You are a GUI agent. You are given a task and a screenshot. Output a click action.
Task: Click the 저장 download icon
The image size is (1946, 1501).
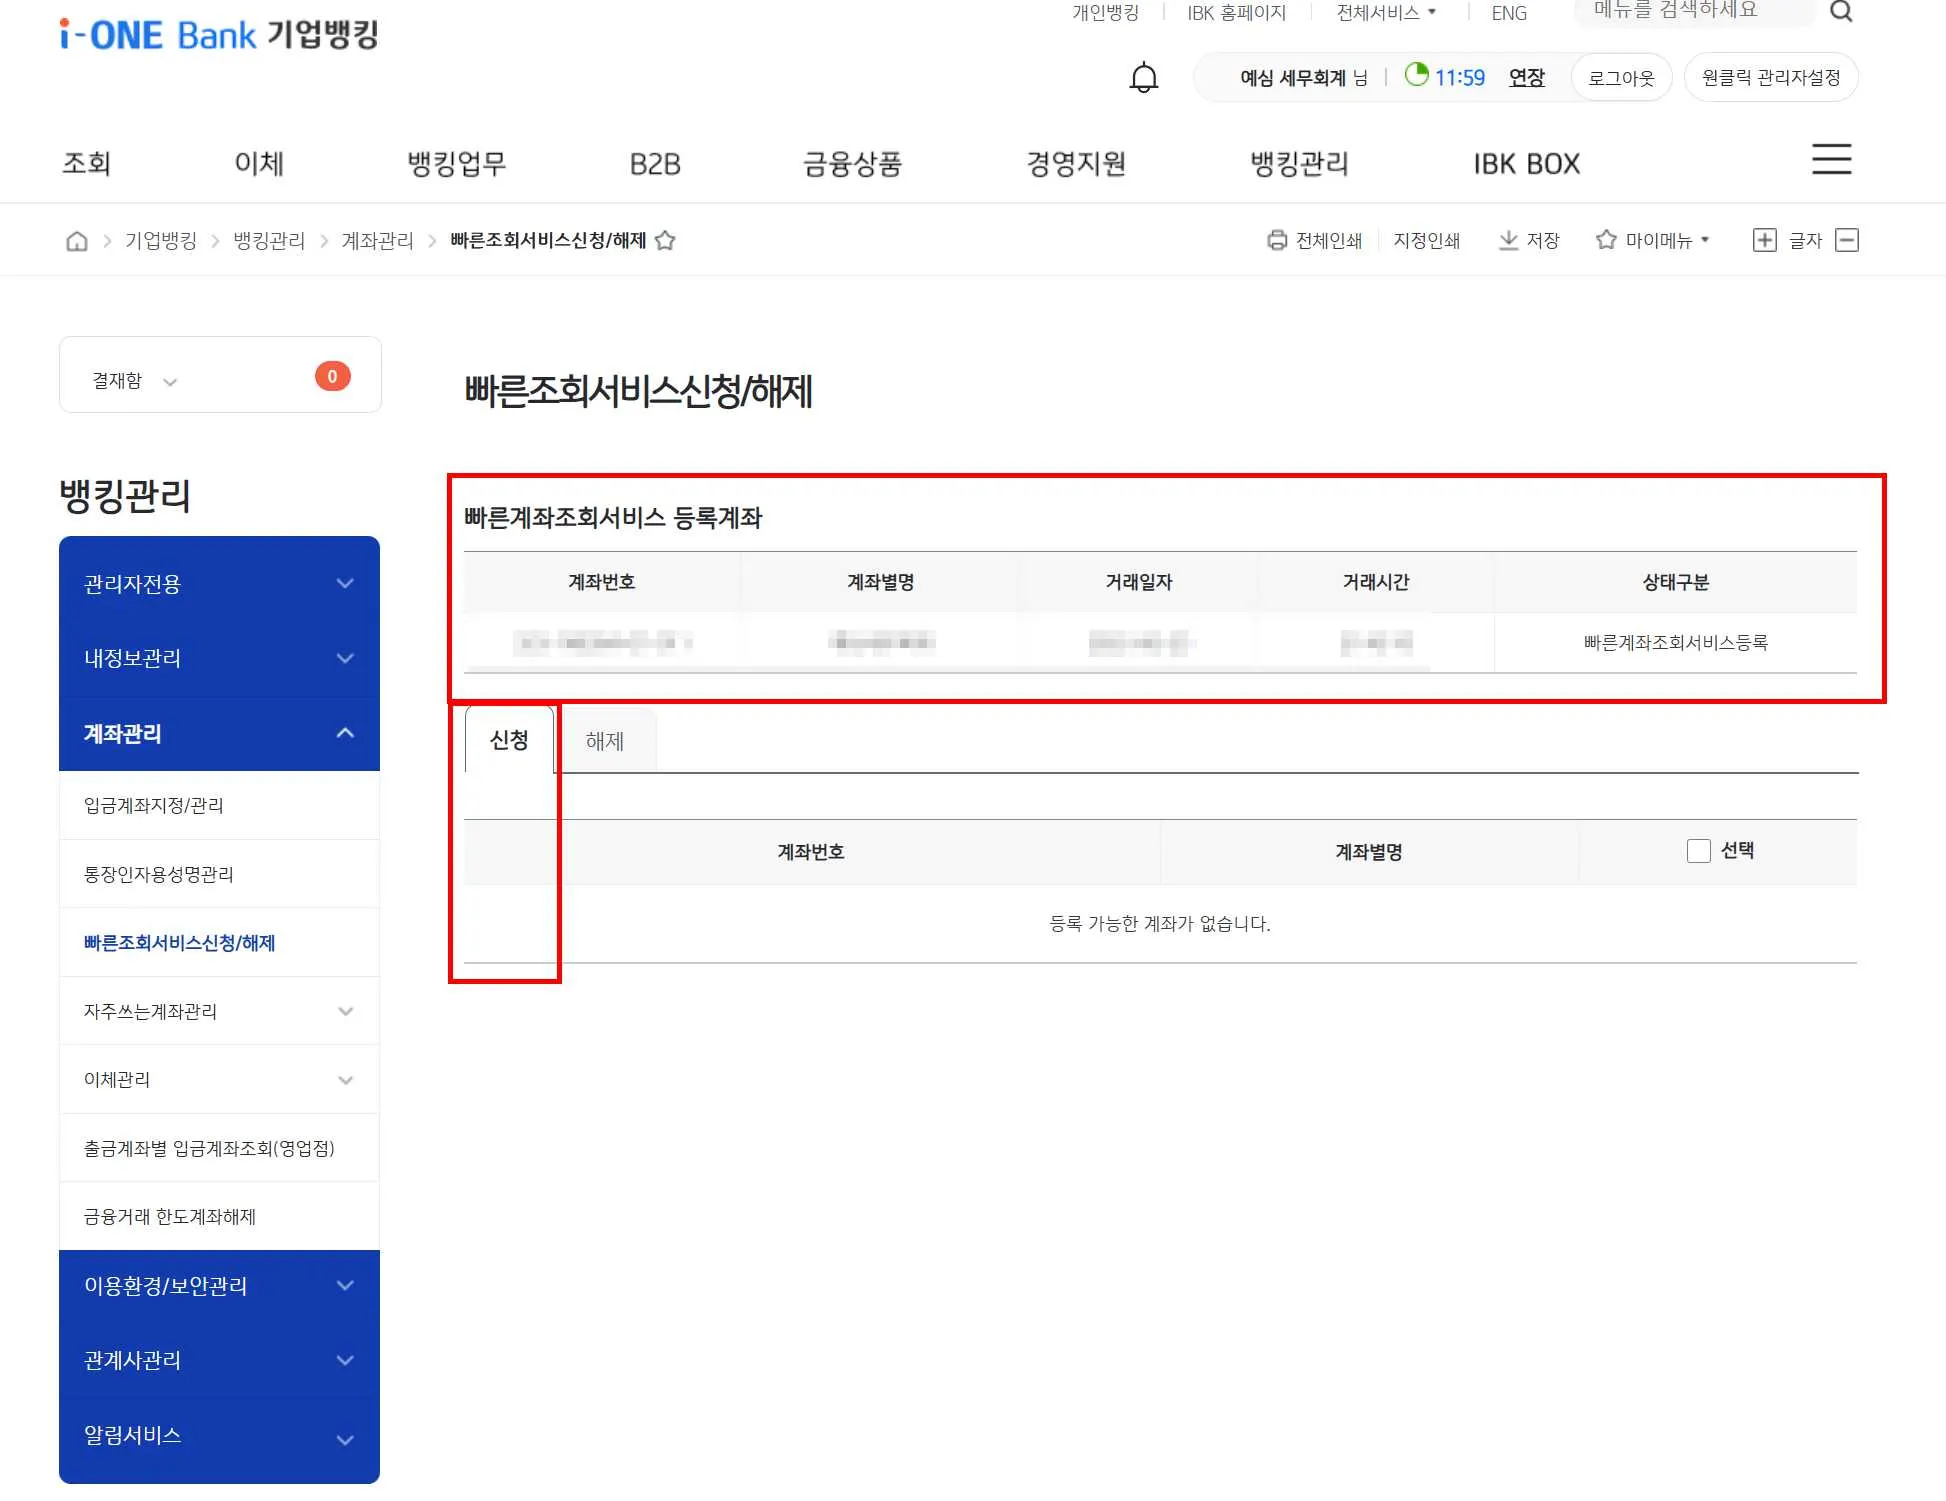tap(1508, 240)
